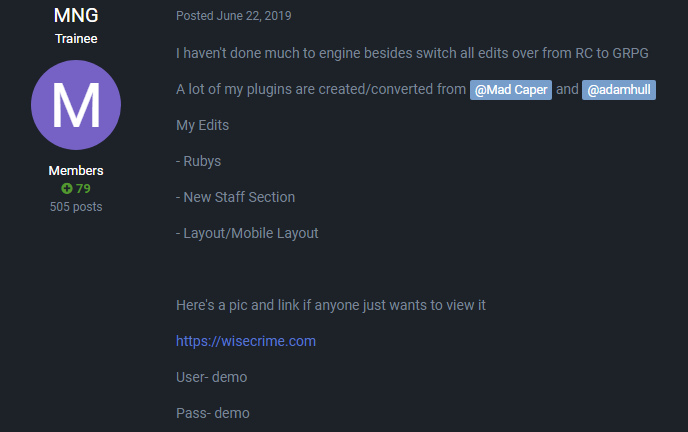Open the @Mad Caper mention

(x=511, y=90)
